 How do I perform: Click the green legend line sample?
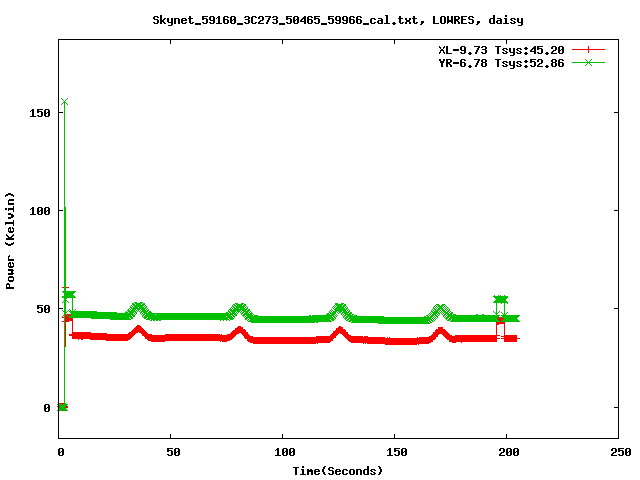click(x=588, y=62)
